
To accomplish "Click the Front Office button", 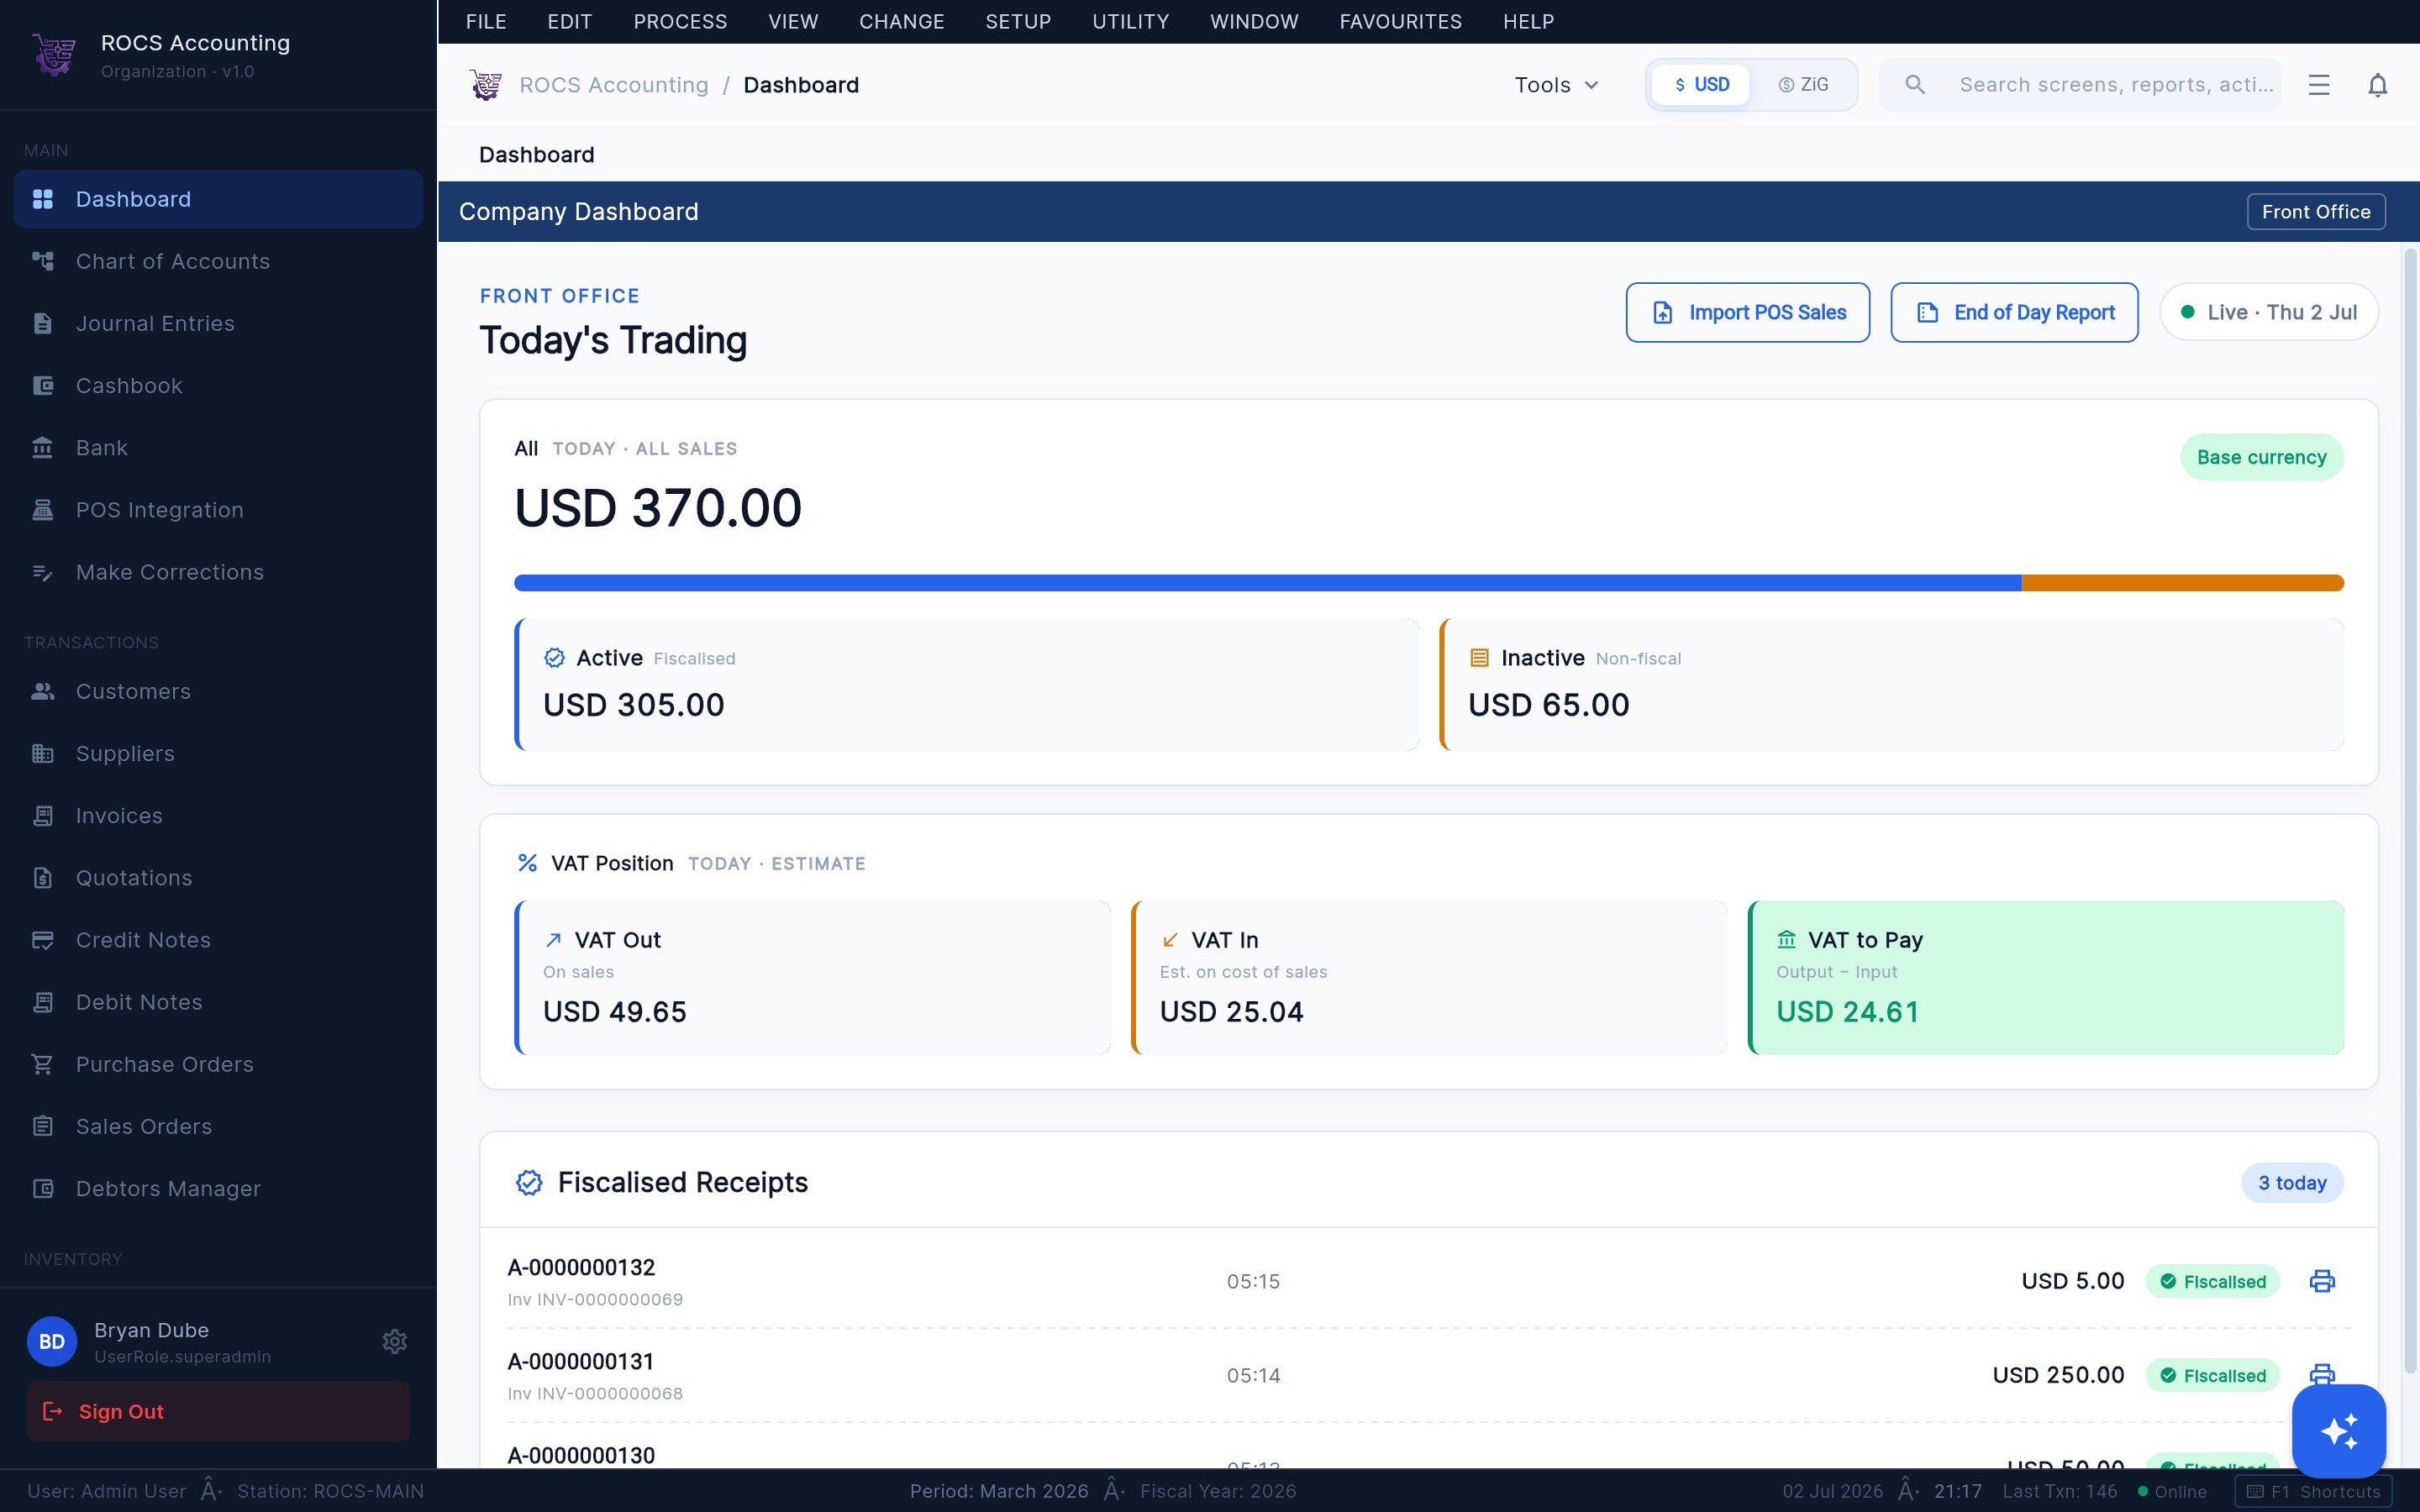I will pyautogui.click(x=2316, y=212).
